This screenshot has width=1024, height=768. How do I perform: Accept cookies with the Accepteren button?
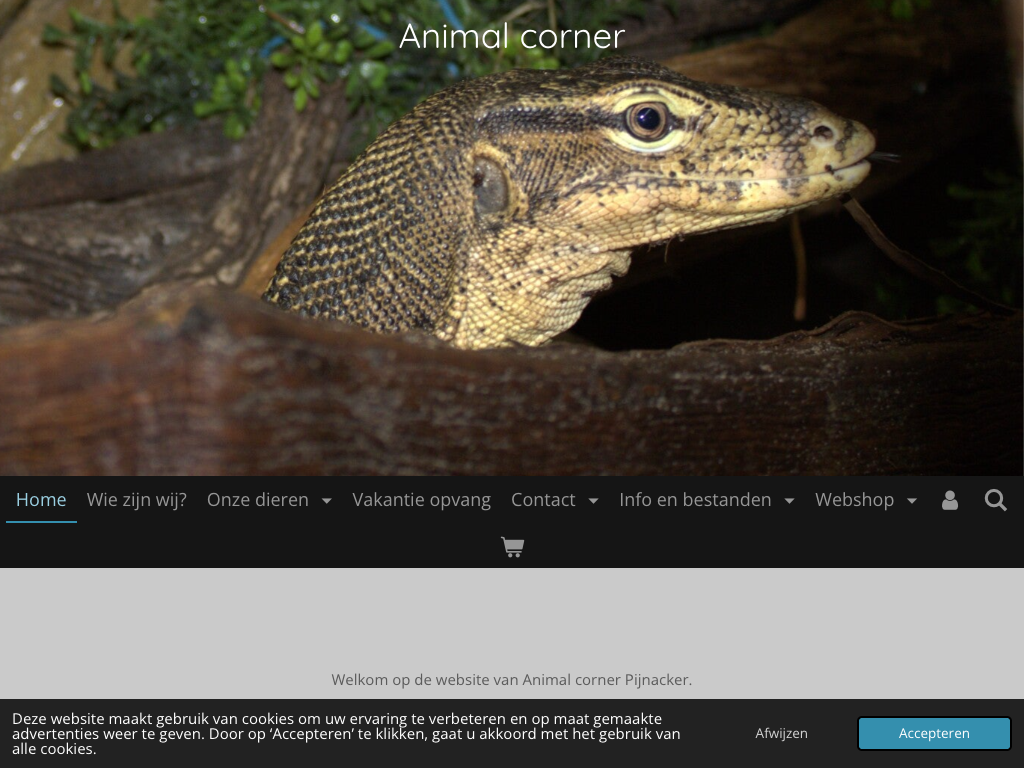934,733
